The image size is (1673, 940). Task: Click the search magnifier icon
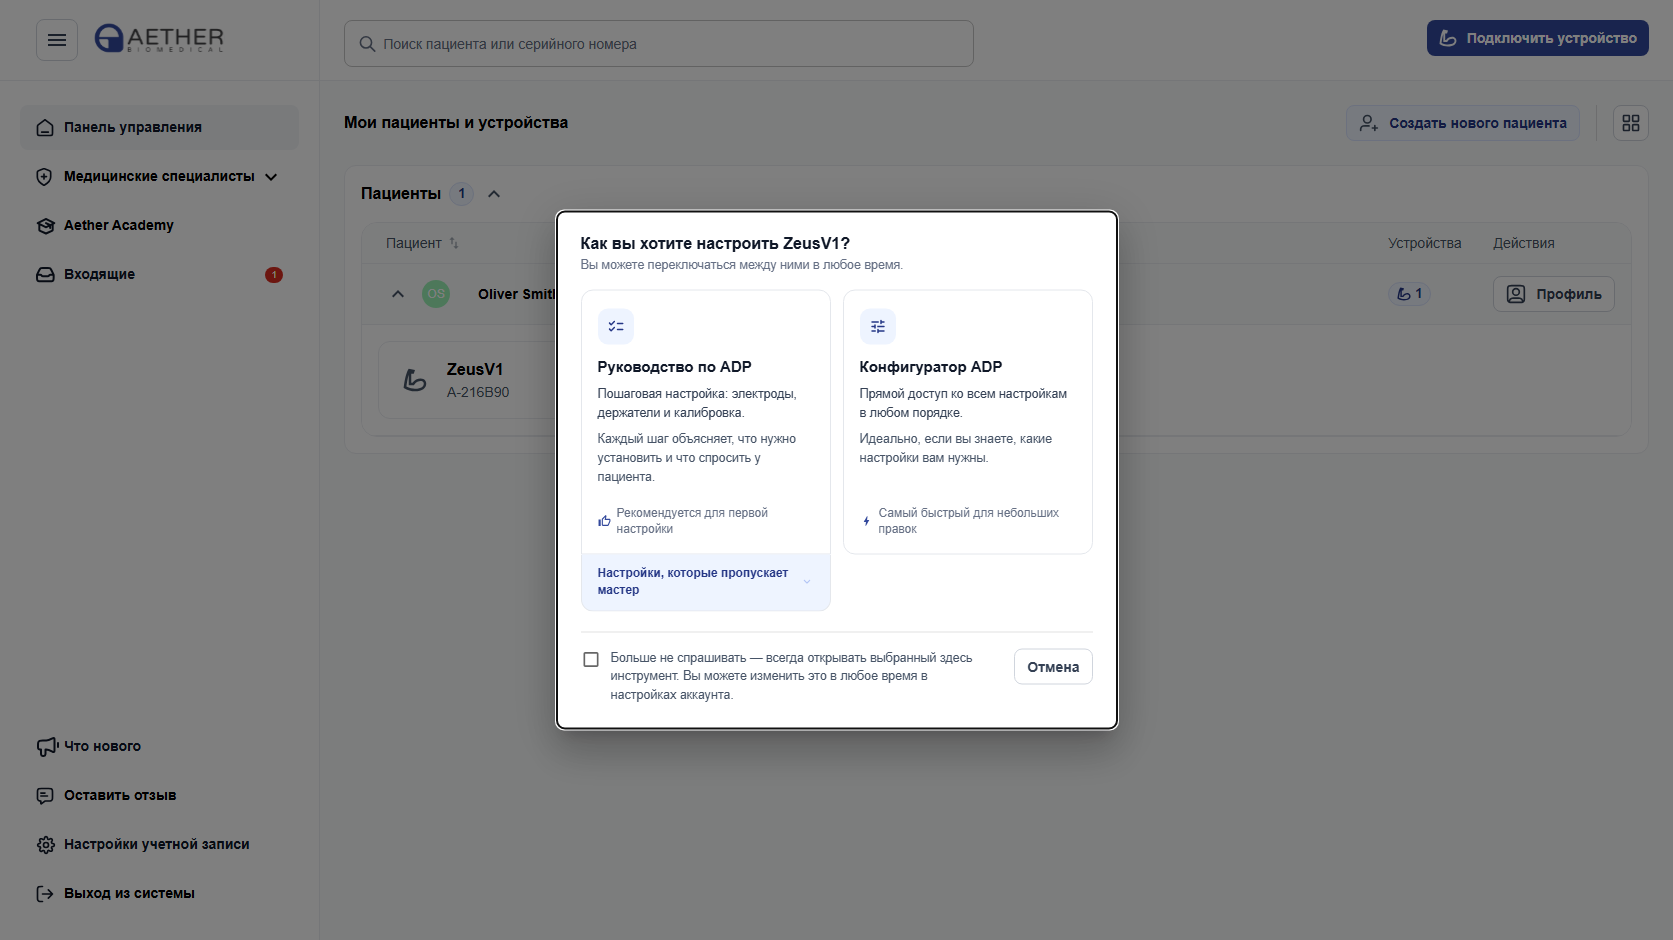(367, 44)
